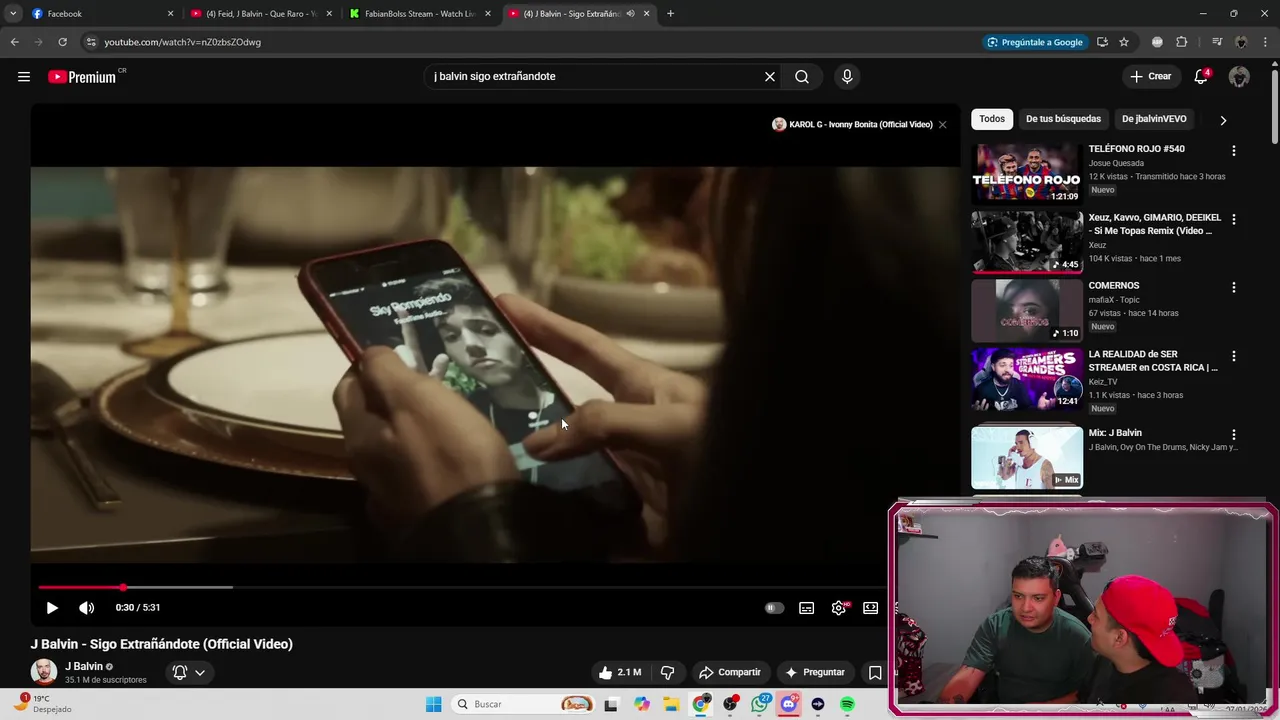Show more filter chips with the arrow
Image resolution: width=1280 pixels, height=720 pixels.
click(x=1223, y=120)
